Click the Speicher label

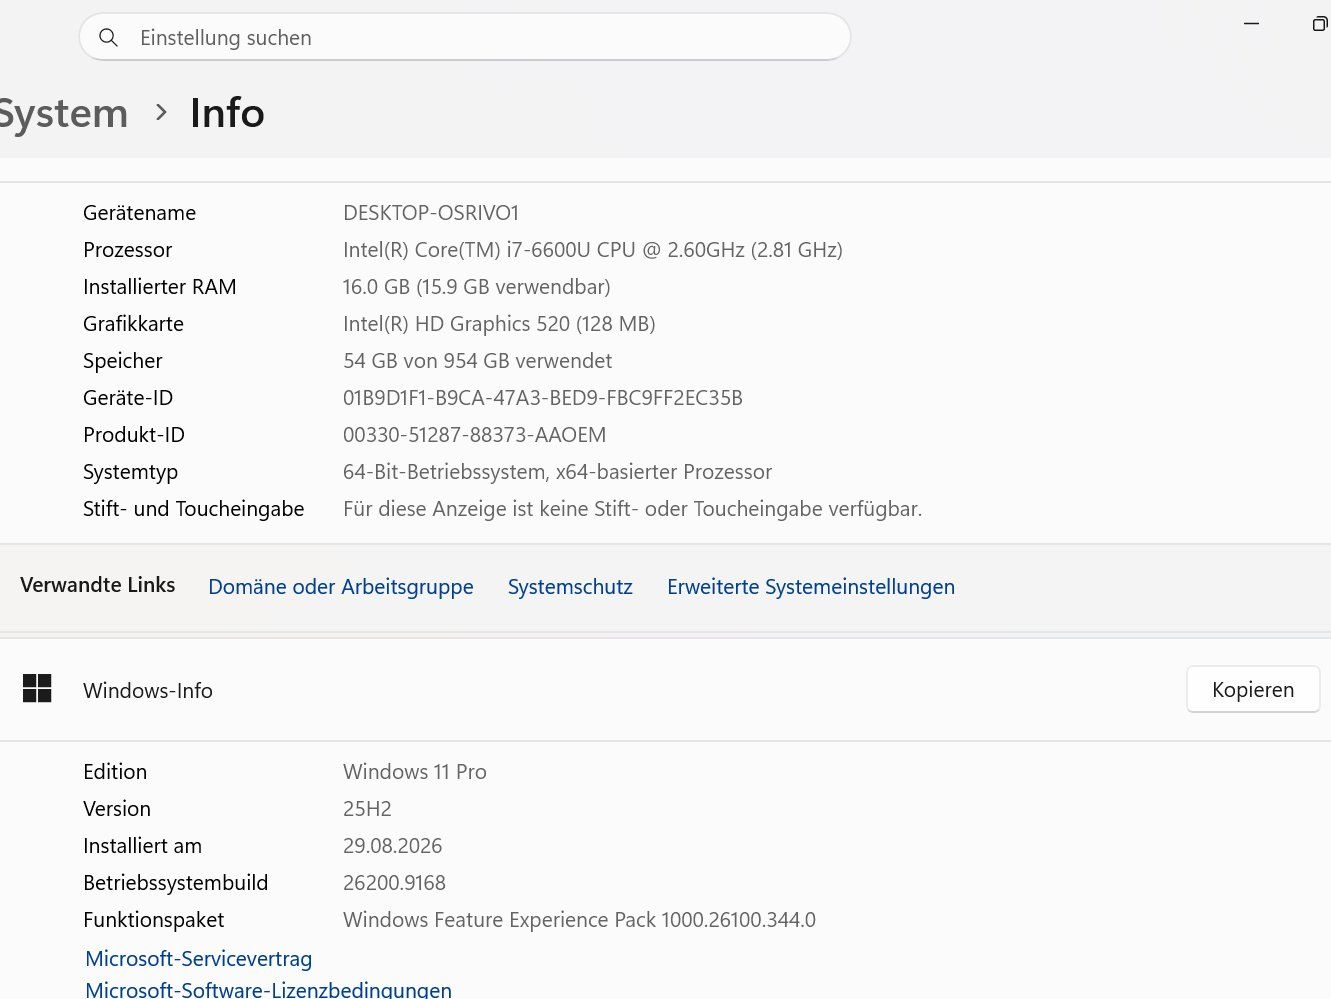[123, 361]
